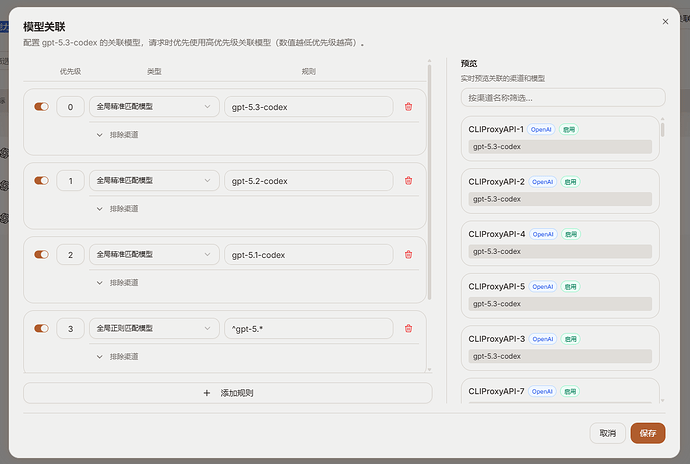Click the 添加规则 button
Screen dimensions: 690x464
(x=228, y=393)
